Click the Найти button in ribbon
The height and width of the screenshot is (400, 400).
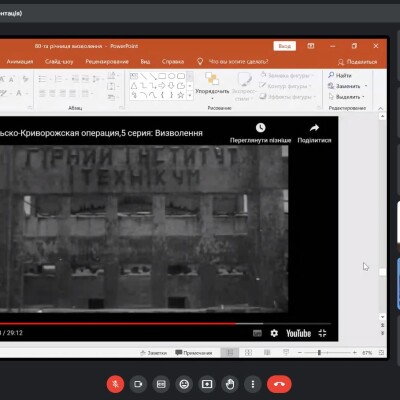coord(340,75)
